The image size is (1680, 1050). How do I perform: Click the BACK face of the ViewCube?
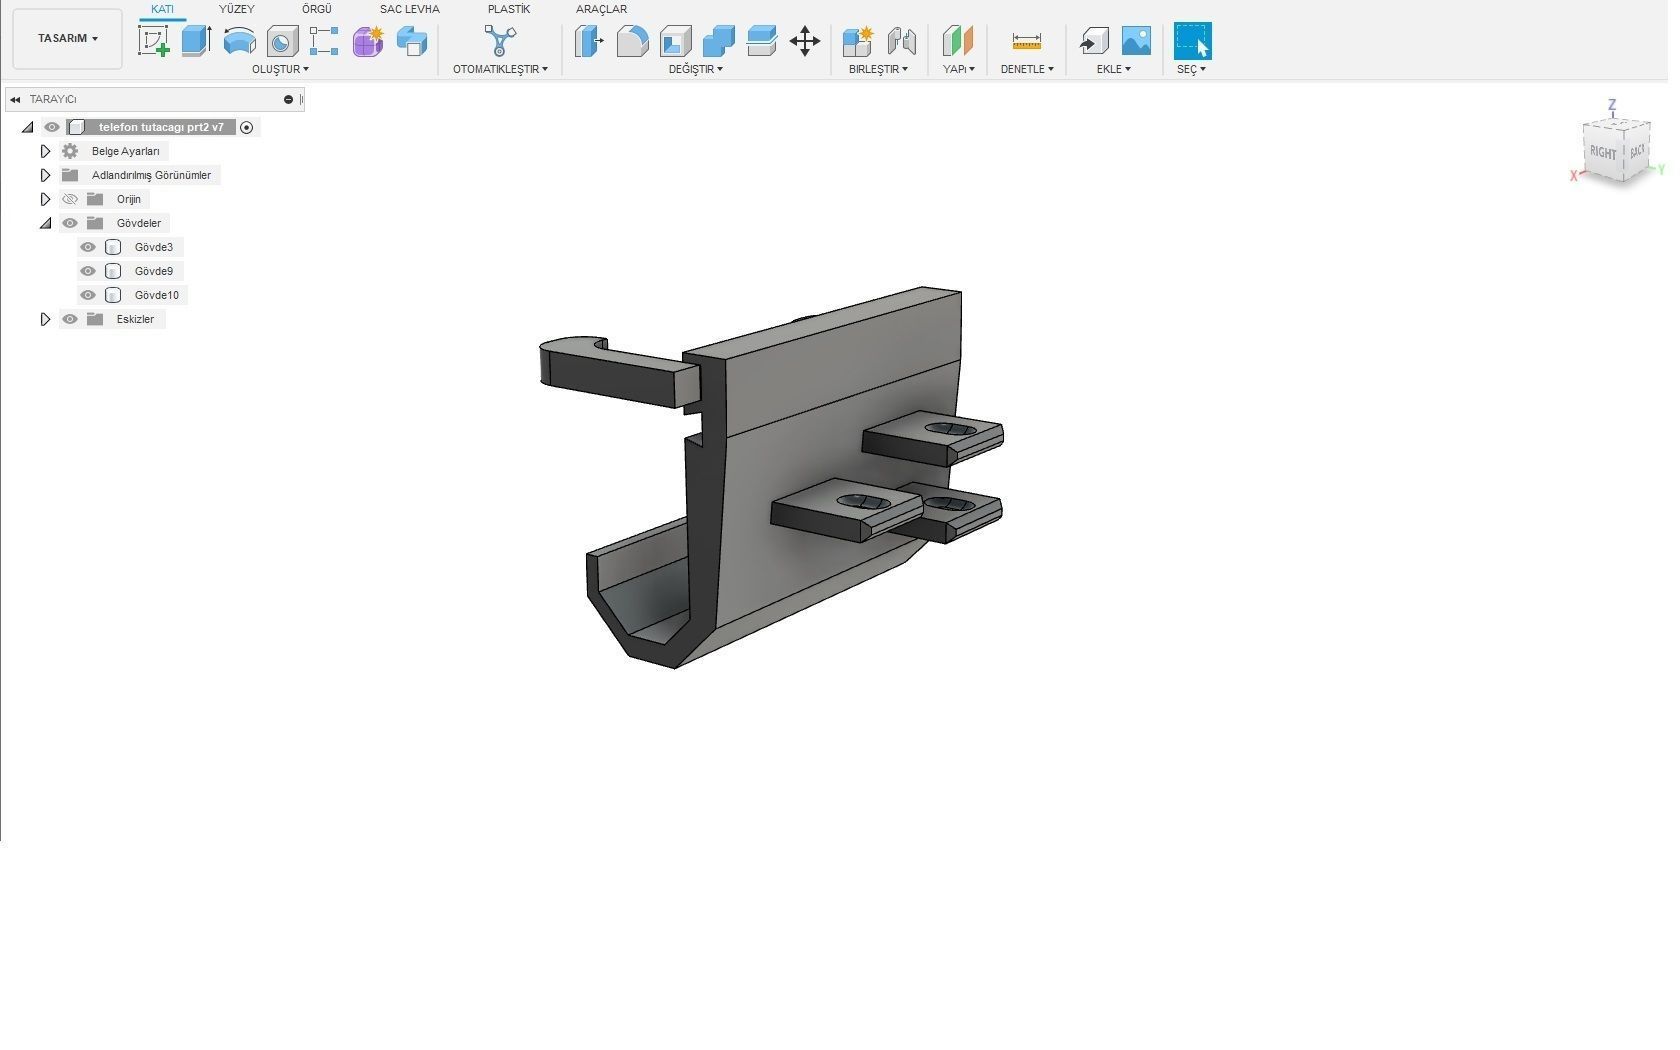[1636, 151]
